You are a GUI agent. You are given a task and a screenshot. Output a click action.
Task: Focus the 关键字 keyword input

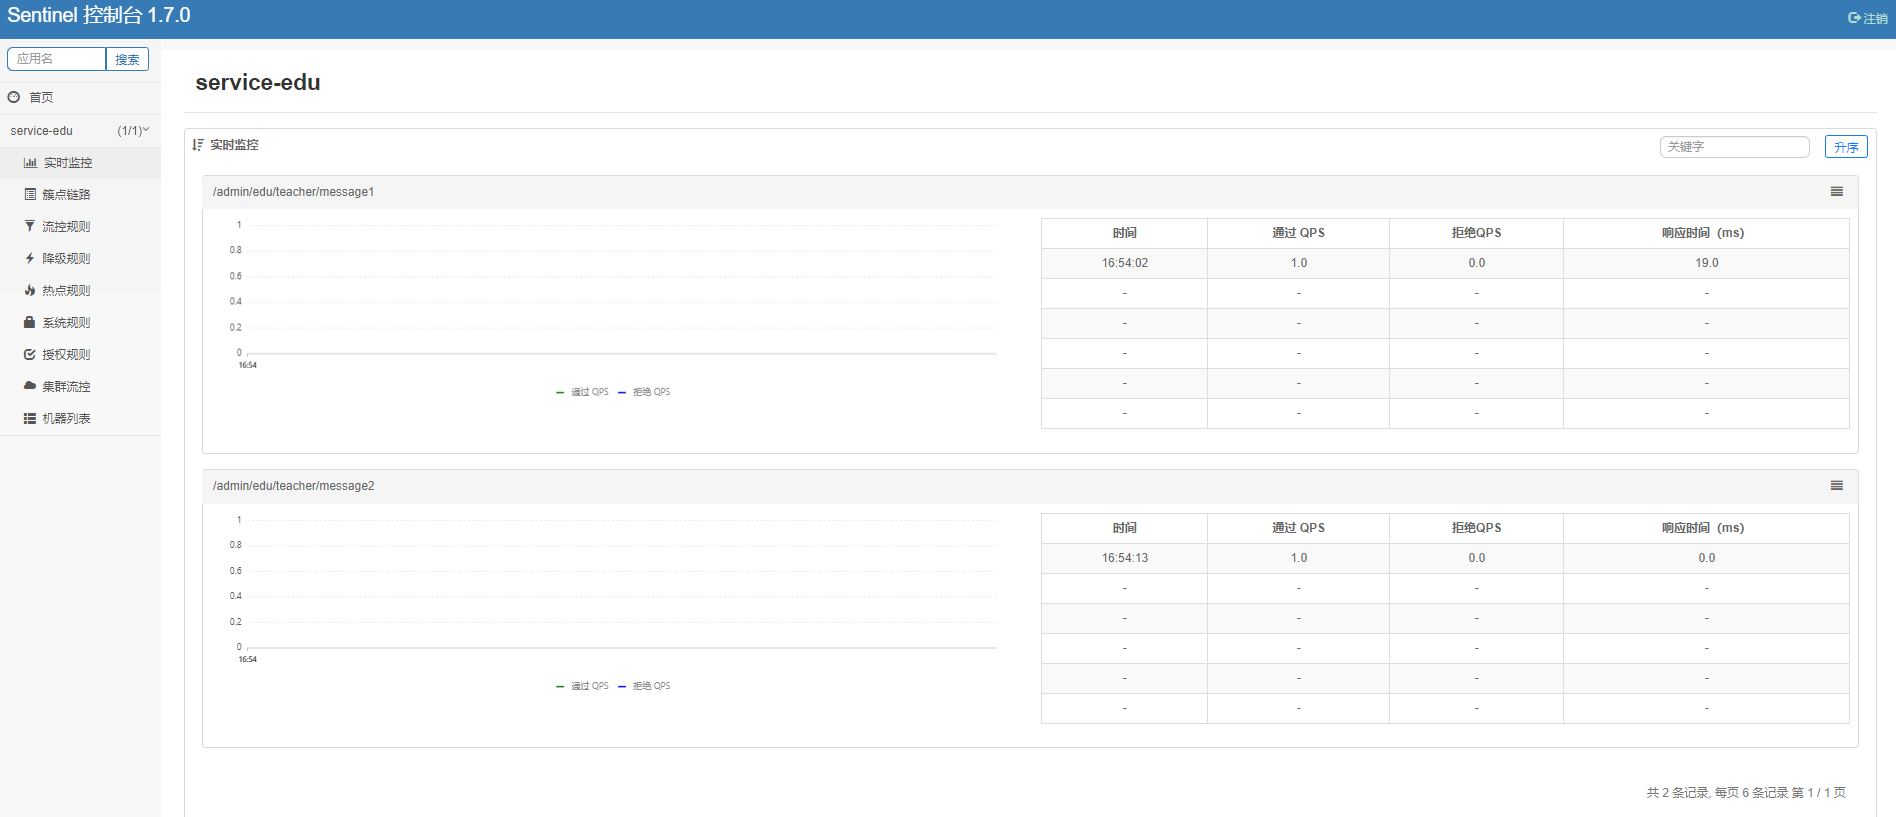(1735, 147)
